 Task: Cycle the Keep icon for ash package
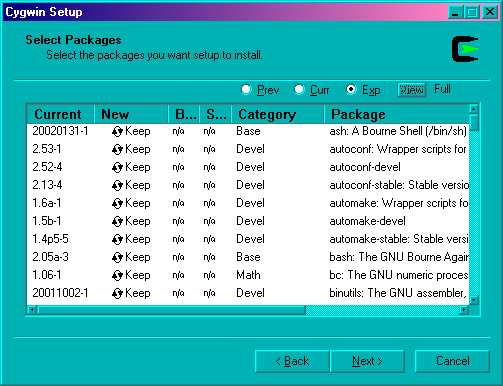pos(117,132)
